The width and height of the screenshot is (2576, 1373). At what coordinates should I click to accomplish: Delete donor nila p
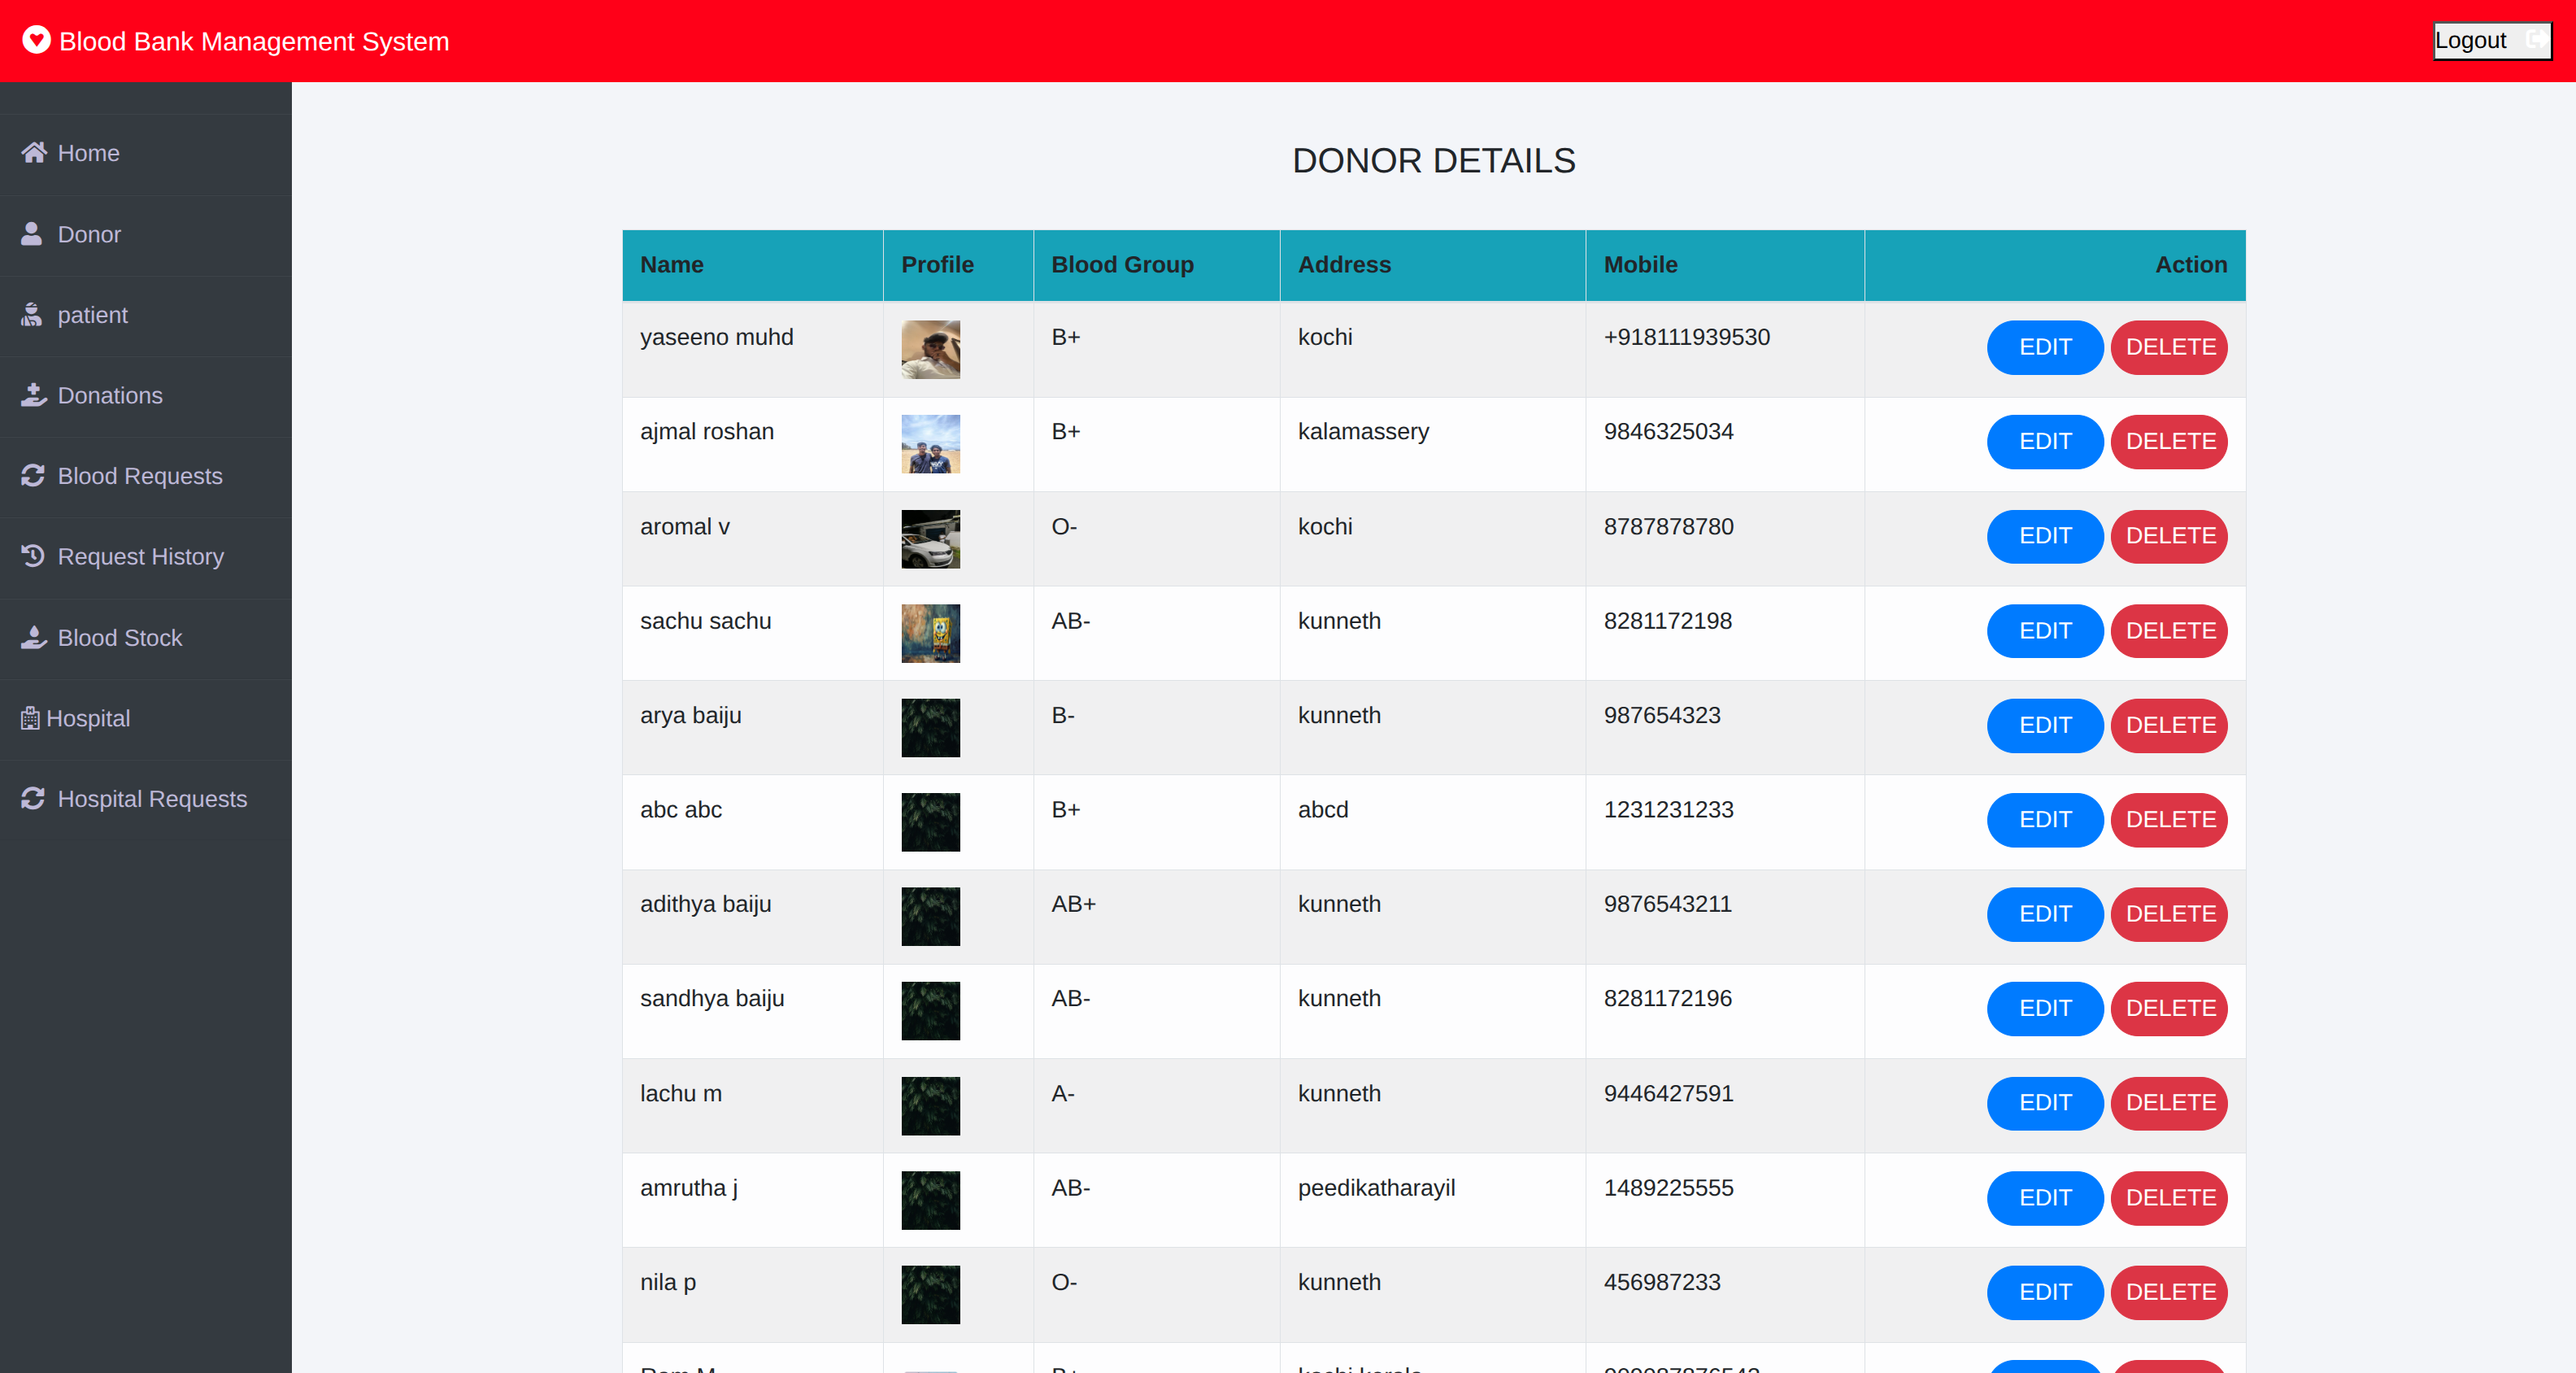pyautogui.click(x=2169, y=1292)
